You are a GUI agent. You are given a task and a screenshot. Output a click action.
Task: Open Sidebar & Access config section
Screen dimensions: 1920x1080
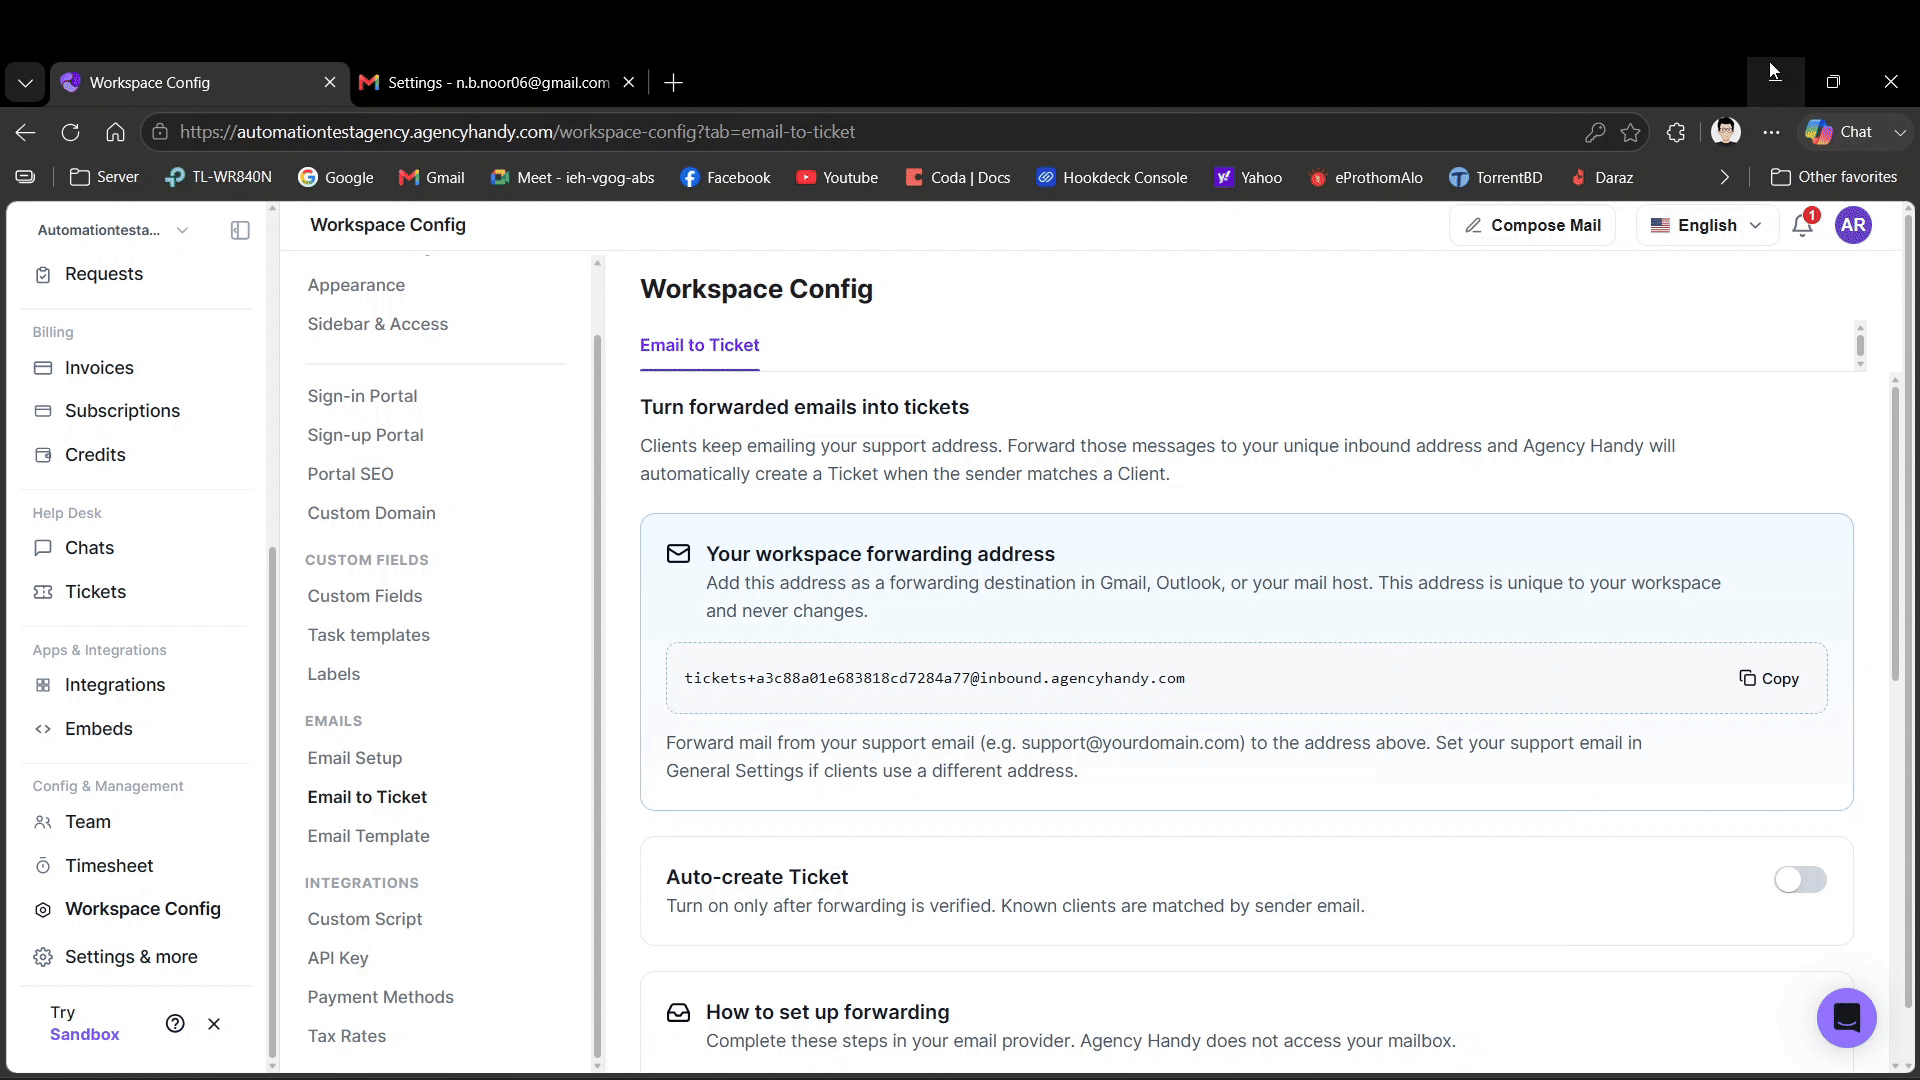377,324
